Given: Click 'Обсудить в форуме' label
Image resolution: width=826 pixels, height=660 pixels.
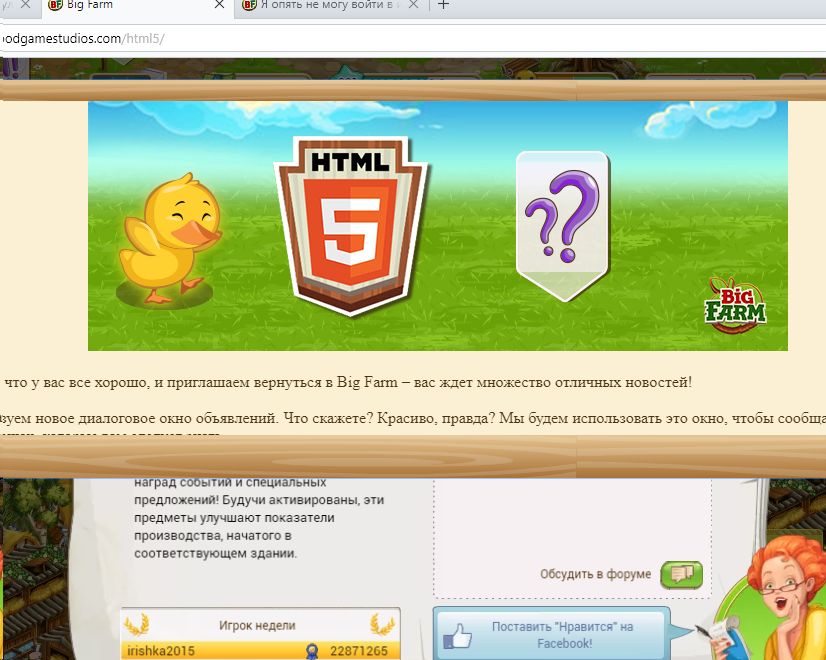Looking at the screenshot, I should point(595,574).
